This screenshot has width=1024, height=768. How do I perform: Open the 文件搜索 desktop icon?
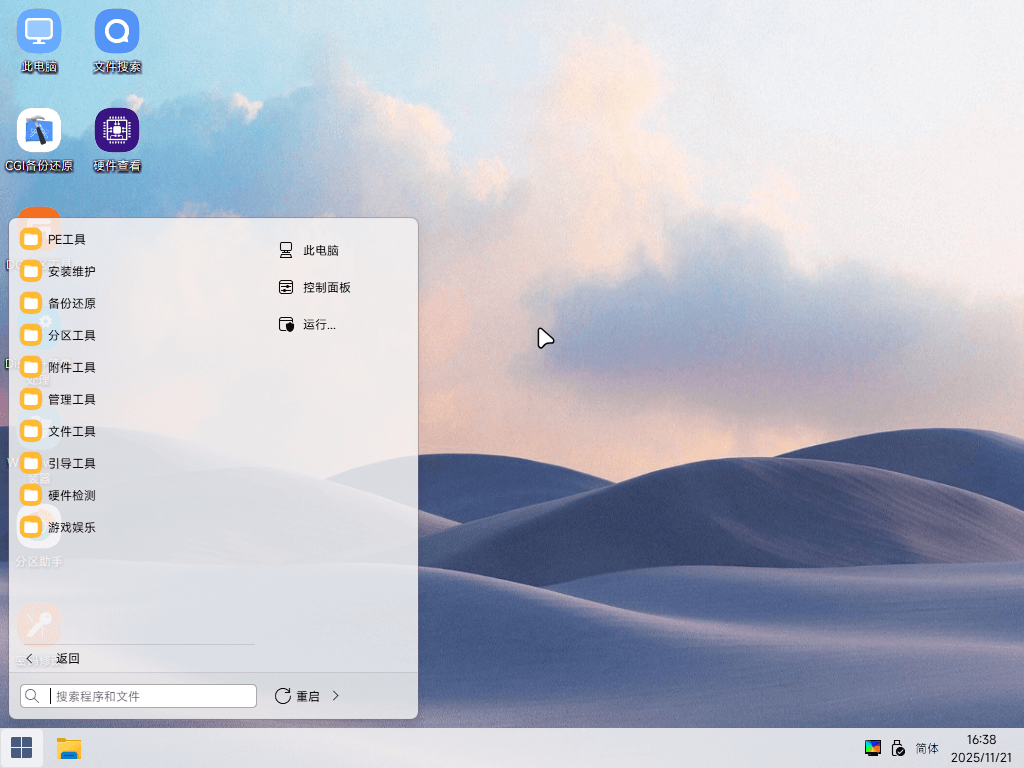[117, 40]
